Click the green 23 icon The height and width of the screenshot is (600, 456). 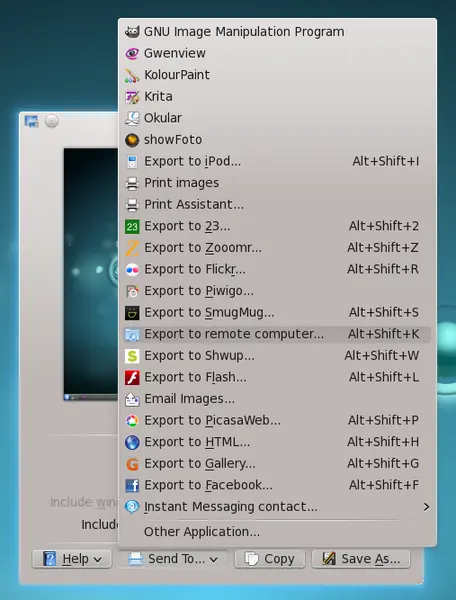pyautogui.click(x=132, y=226)
